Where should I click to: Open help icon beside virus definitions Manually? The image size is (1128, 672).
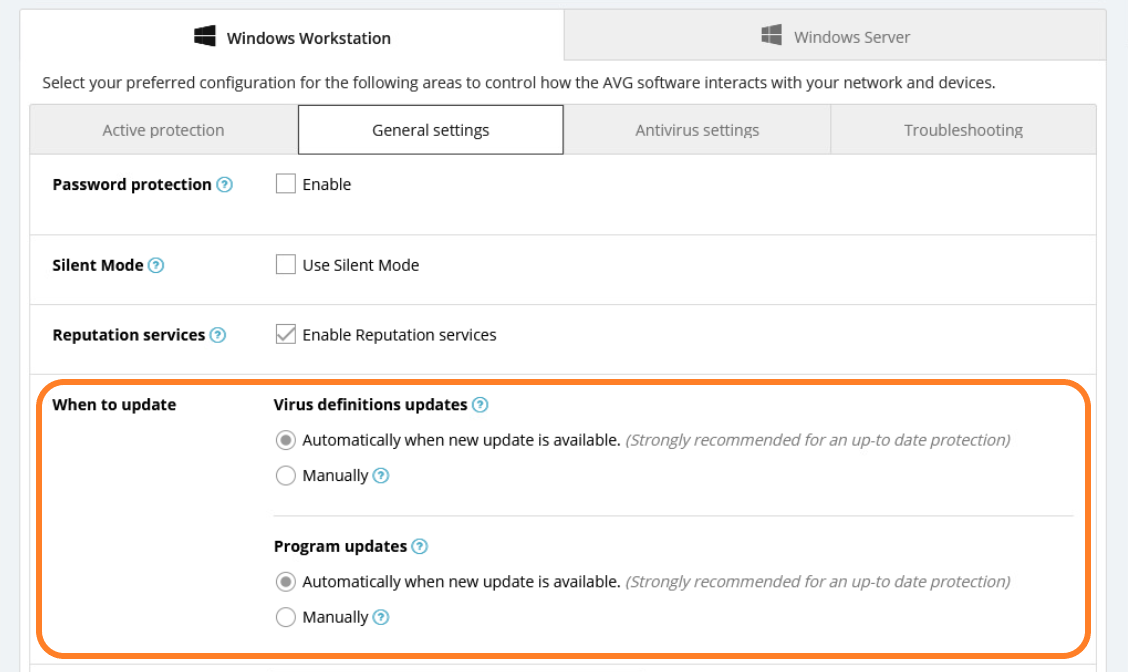(381, 476)
